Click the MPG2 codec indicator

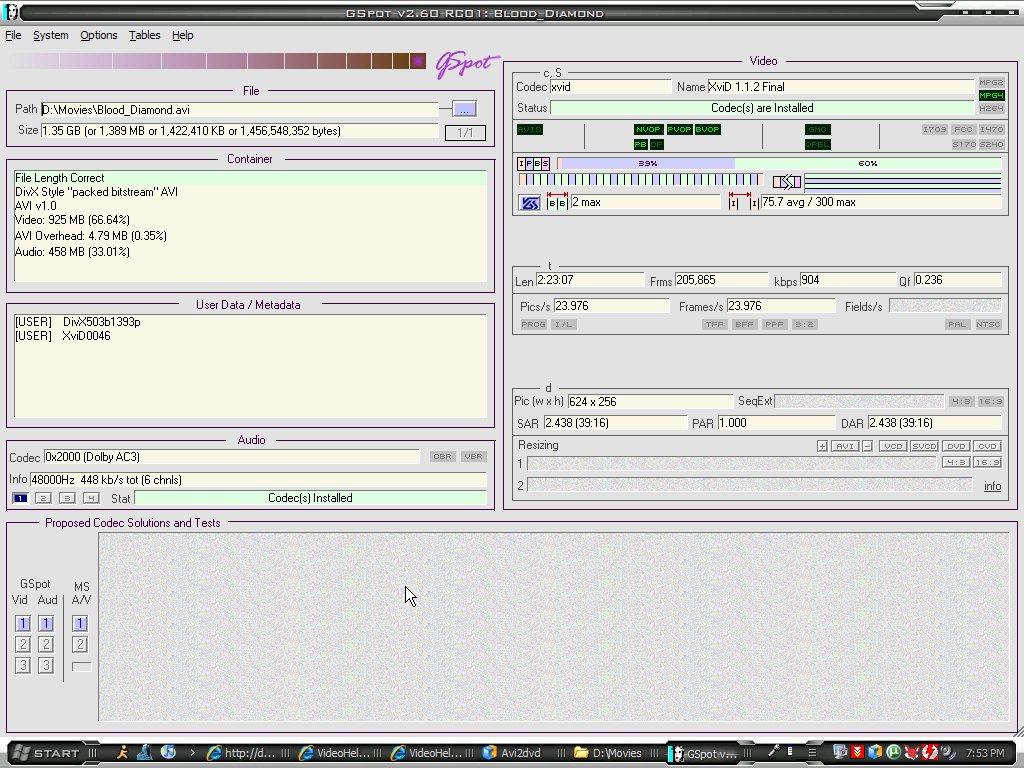point(991,82)
